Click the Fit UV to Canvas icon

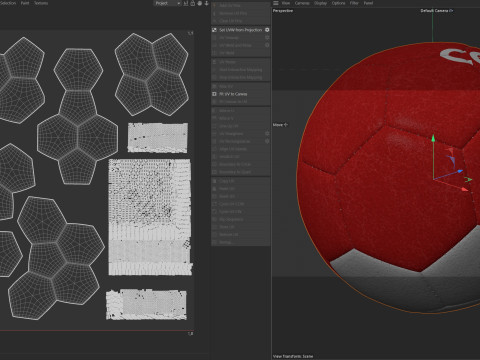pyautogui.click(x=214, y=94)
